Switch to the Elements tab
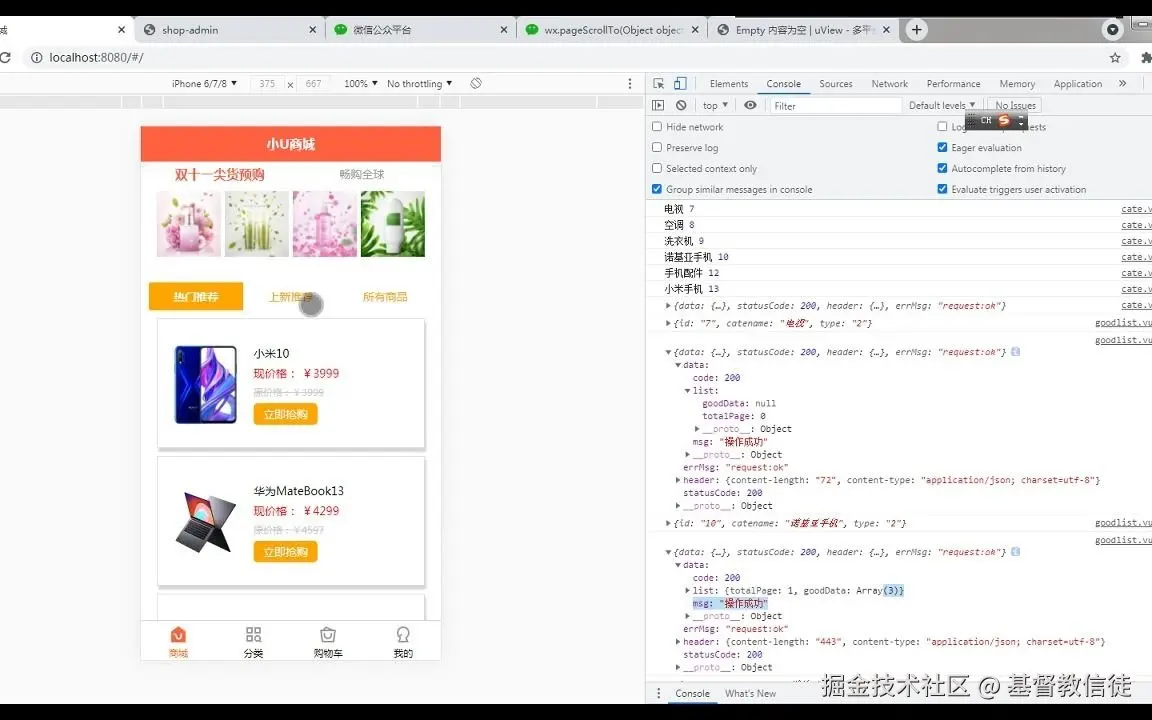This screenshot has height=720, width=1152. coord(729,84)
